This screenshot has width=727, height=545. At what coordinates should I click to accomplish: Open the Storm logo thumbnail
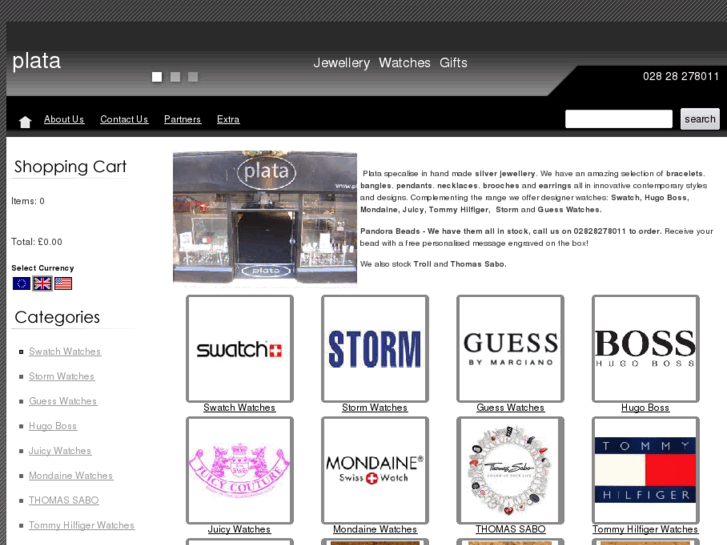375,349
